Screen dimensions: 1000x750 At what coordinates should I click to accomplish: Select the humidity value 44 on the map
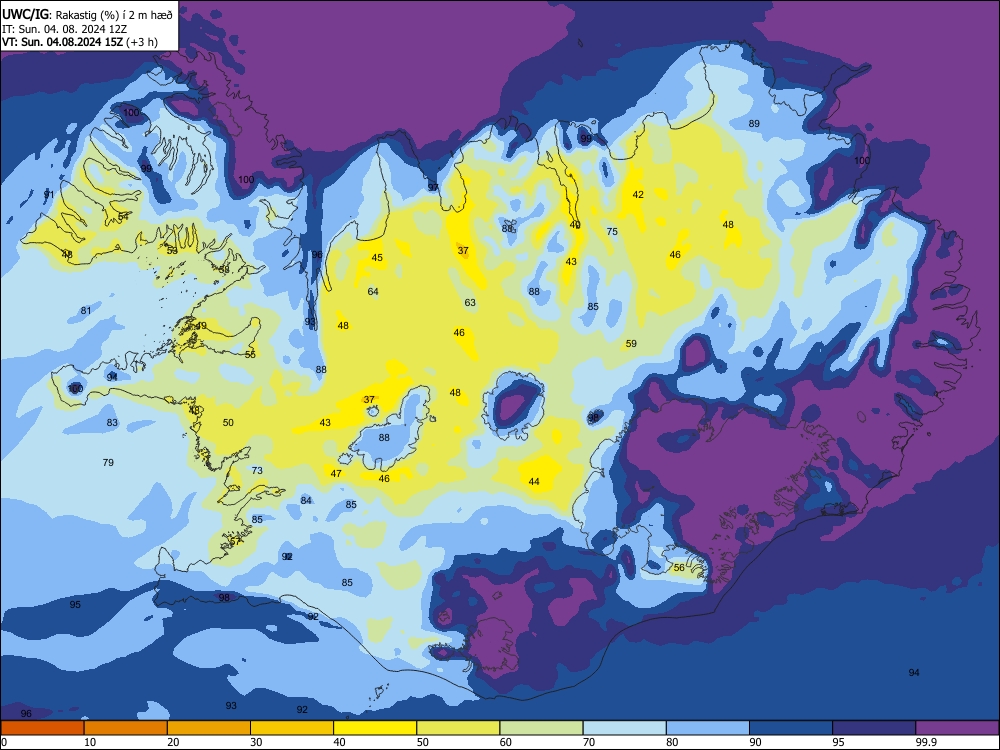pyautogui.click(x=534, y=482)
